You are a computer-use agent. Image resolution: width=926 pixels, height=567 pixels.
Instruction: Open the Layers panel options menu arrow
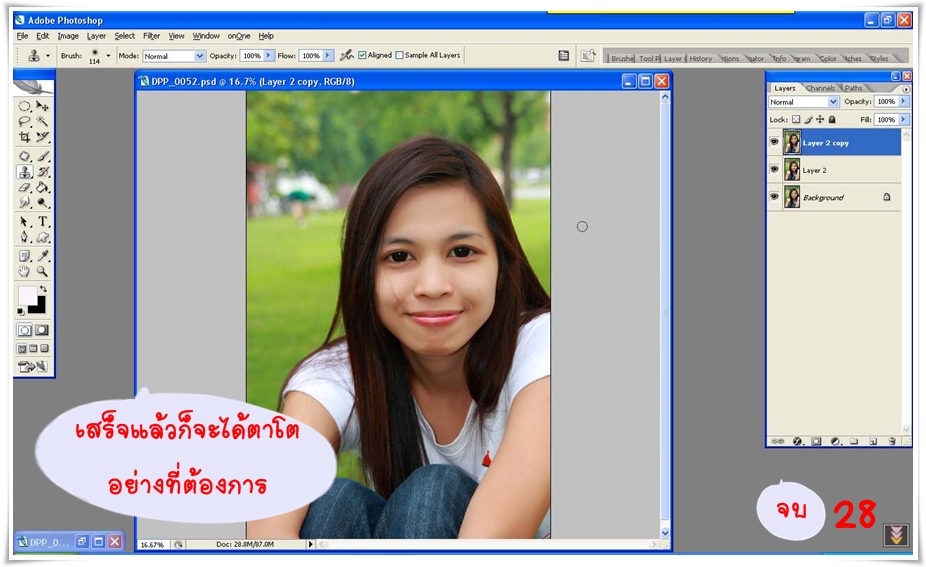pyautogui.click(x=906, y=89)
